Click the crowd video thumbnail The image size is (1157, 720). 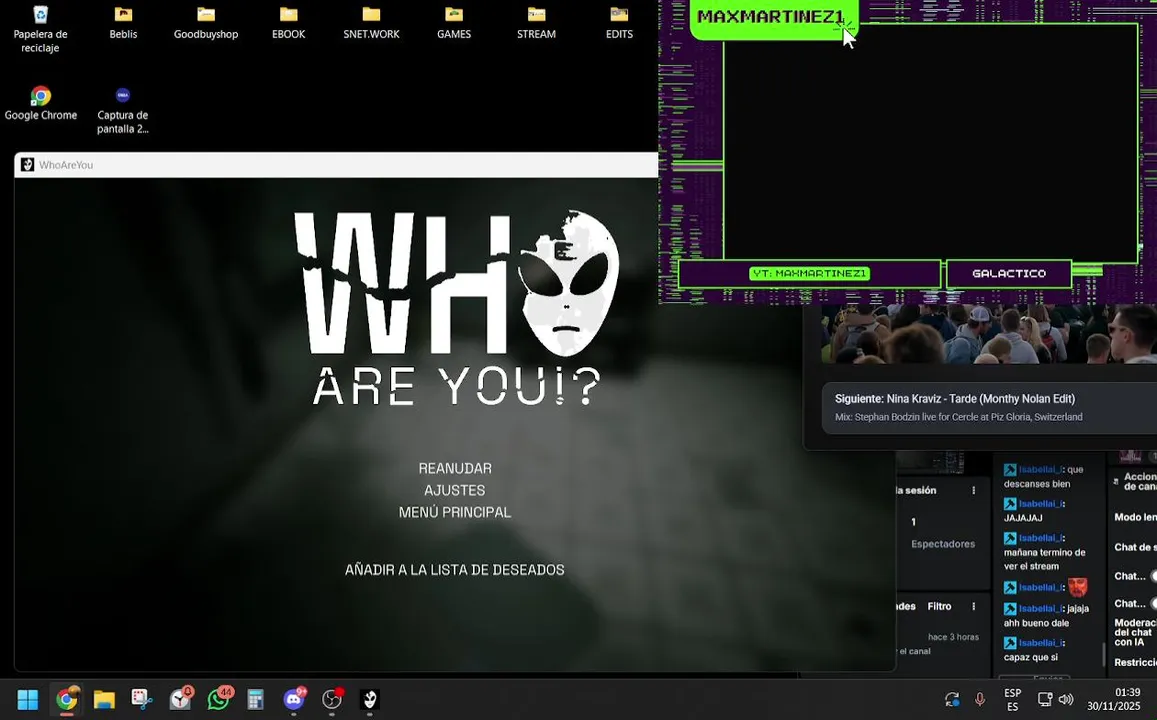click(989, 334)
